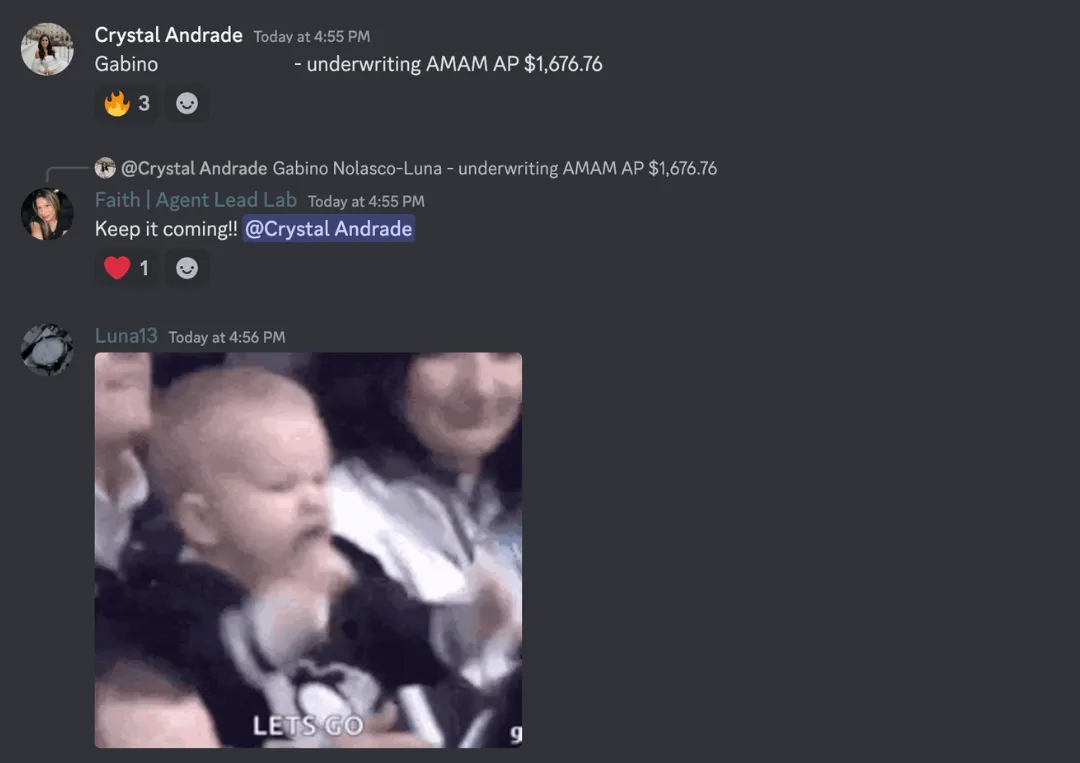Click the 'underwriting AMAM AP $1,676.76' message text
The image size is (1080, 763).
[x=455, y=64]
